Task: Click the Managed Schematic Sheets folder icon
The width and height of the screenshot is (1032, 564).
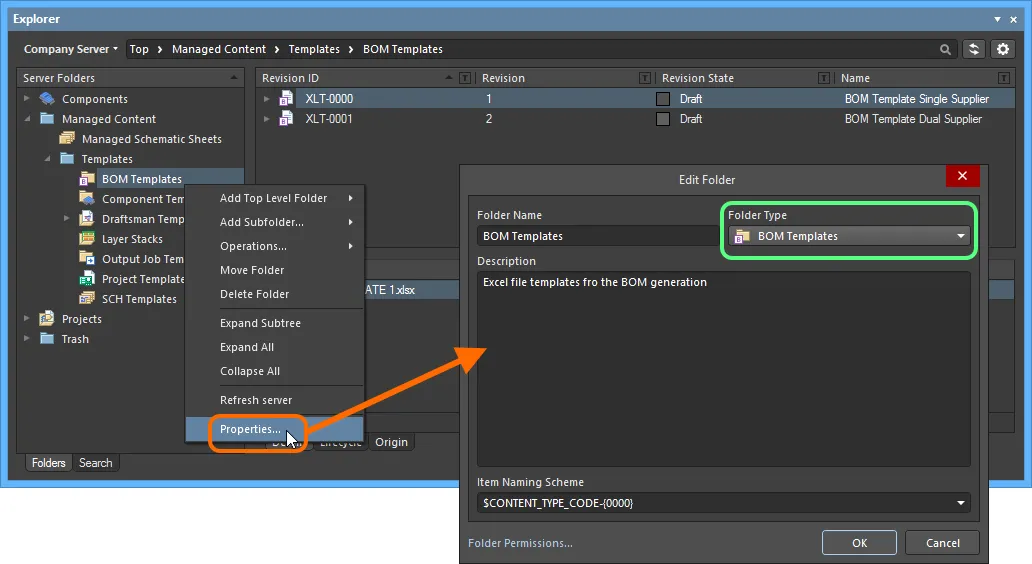Action: 66,139
